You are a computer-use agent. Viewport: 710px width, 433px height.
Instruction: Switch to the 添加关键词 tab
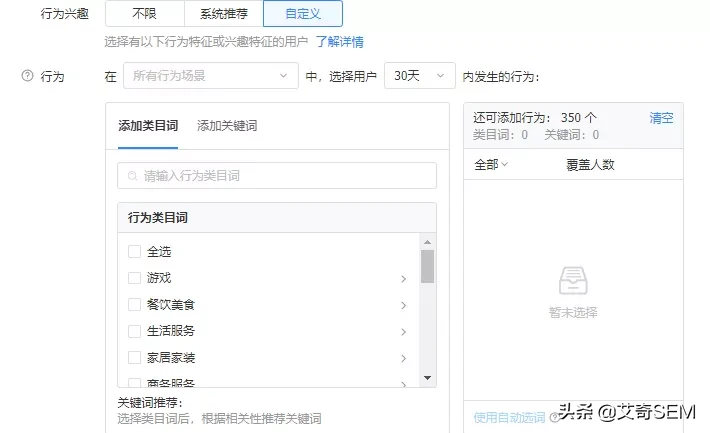[227, 125]
